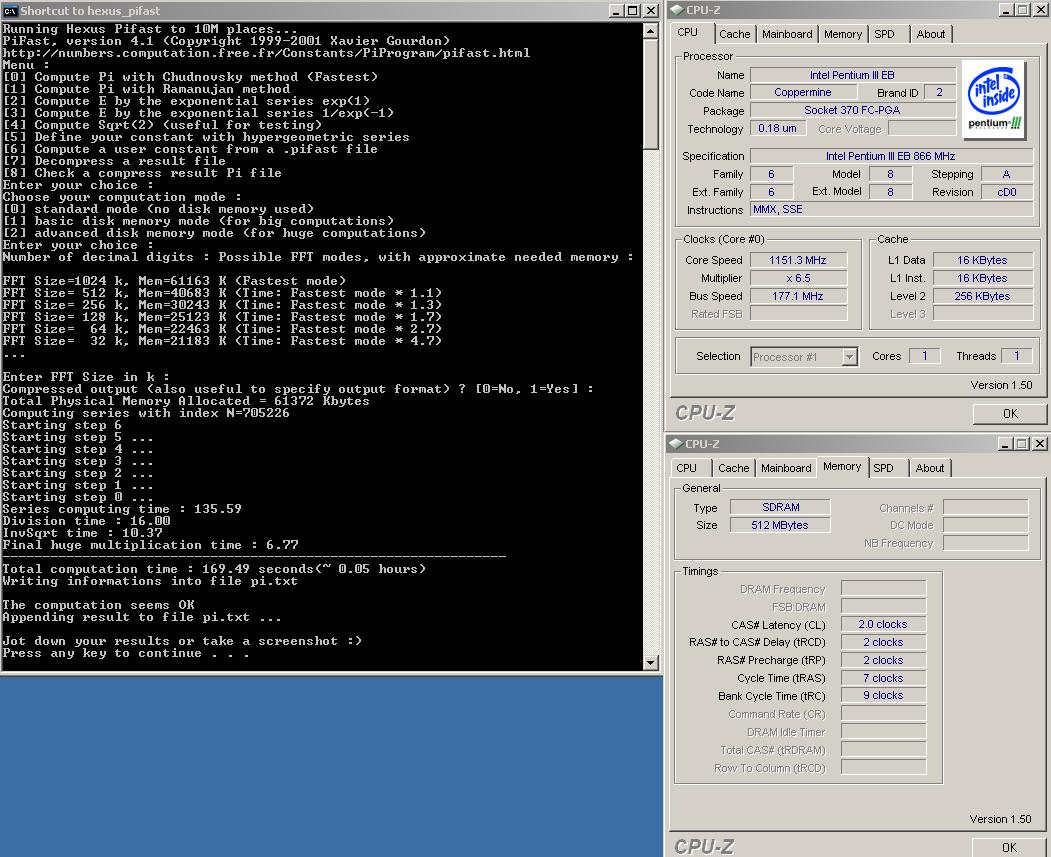Open Cache tab in bottom CPU-Z window

pos(734,468)
